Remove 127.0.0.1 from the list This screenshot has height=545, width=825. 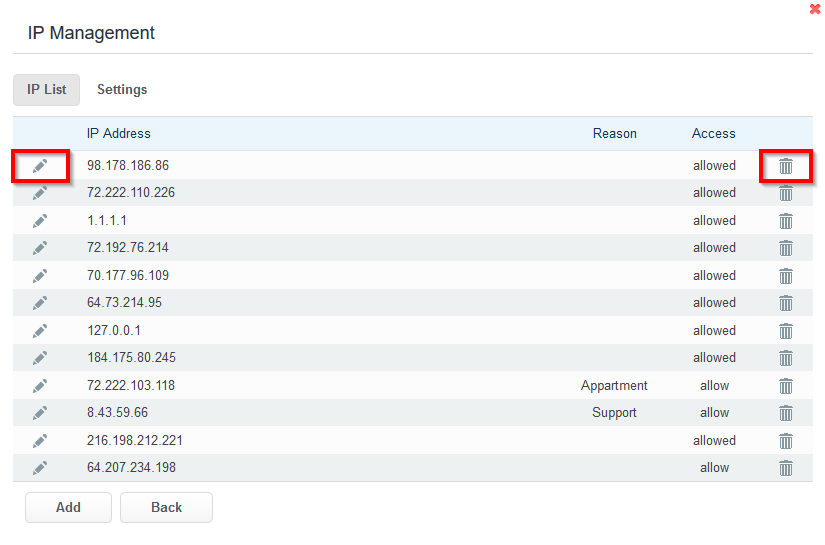786,331
